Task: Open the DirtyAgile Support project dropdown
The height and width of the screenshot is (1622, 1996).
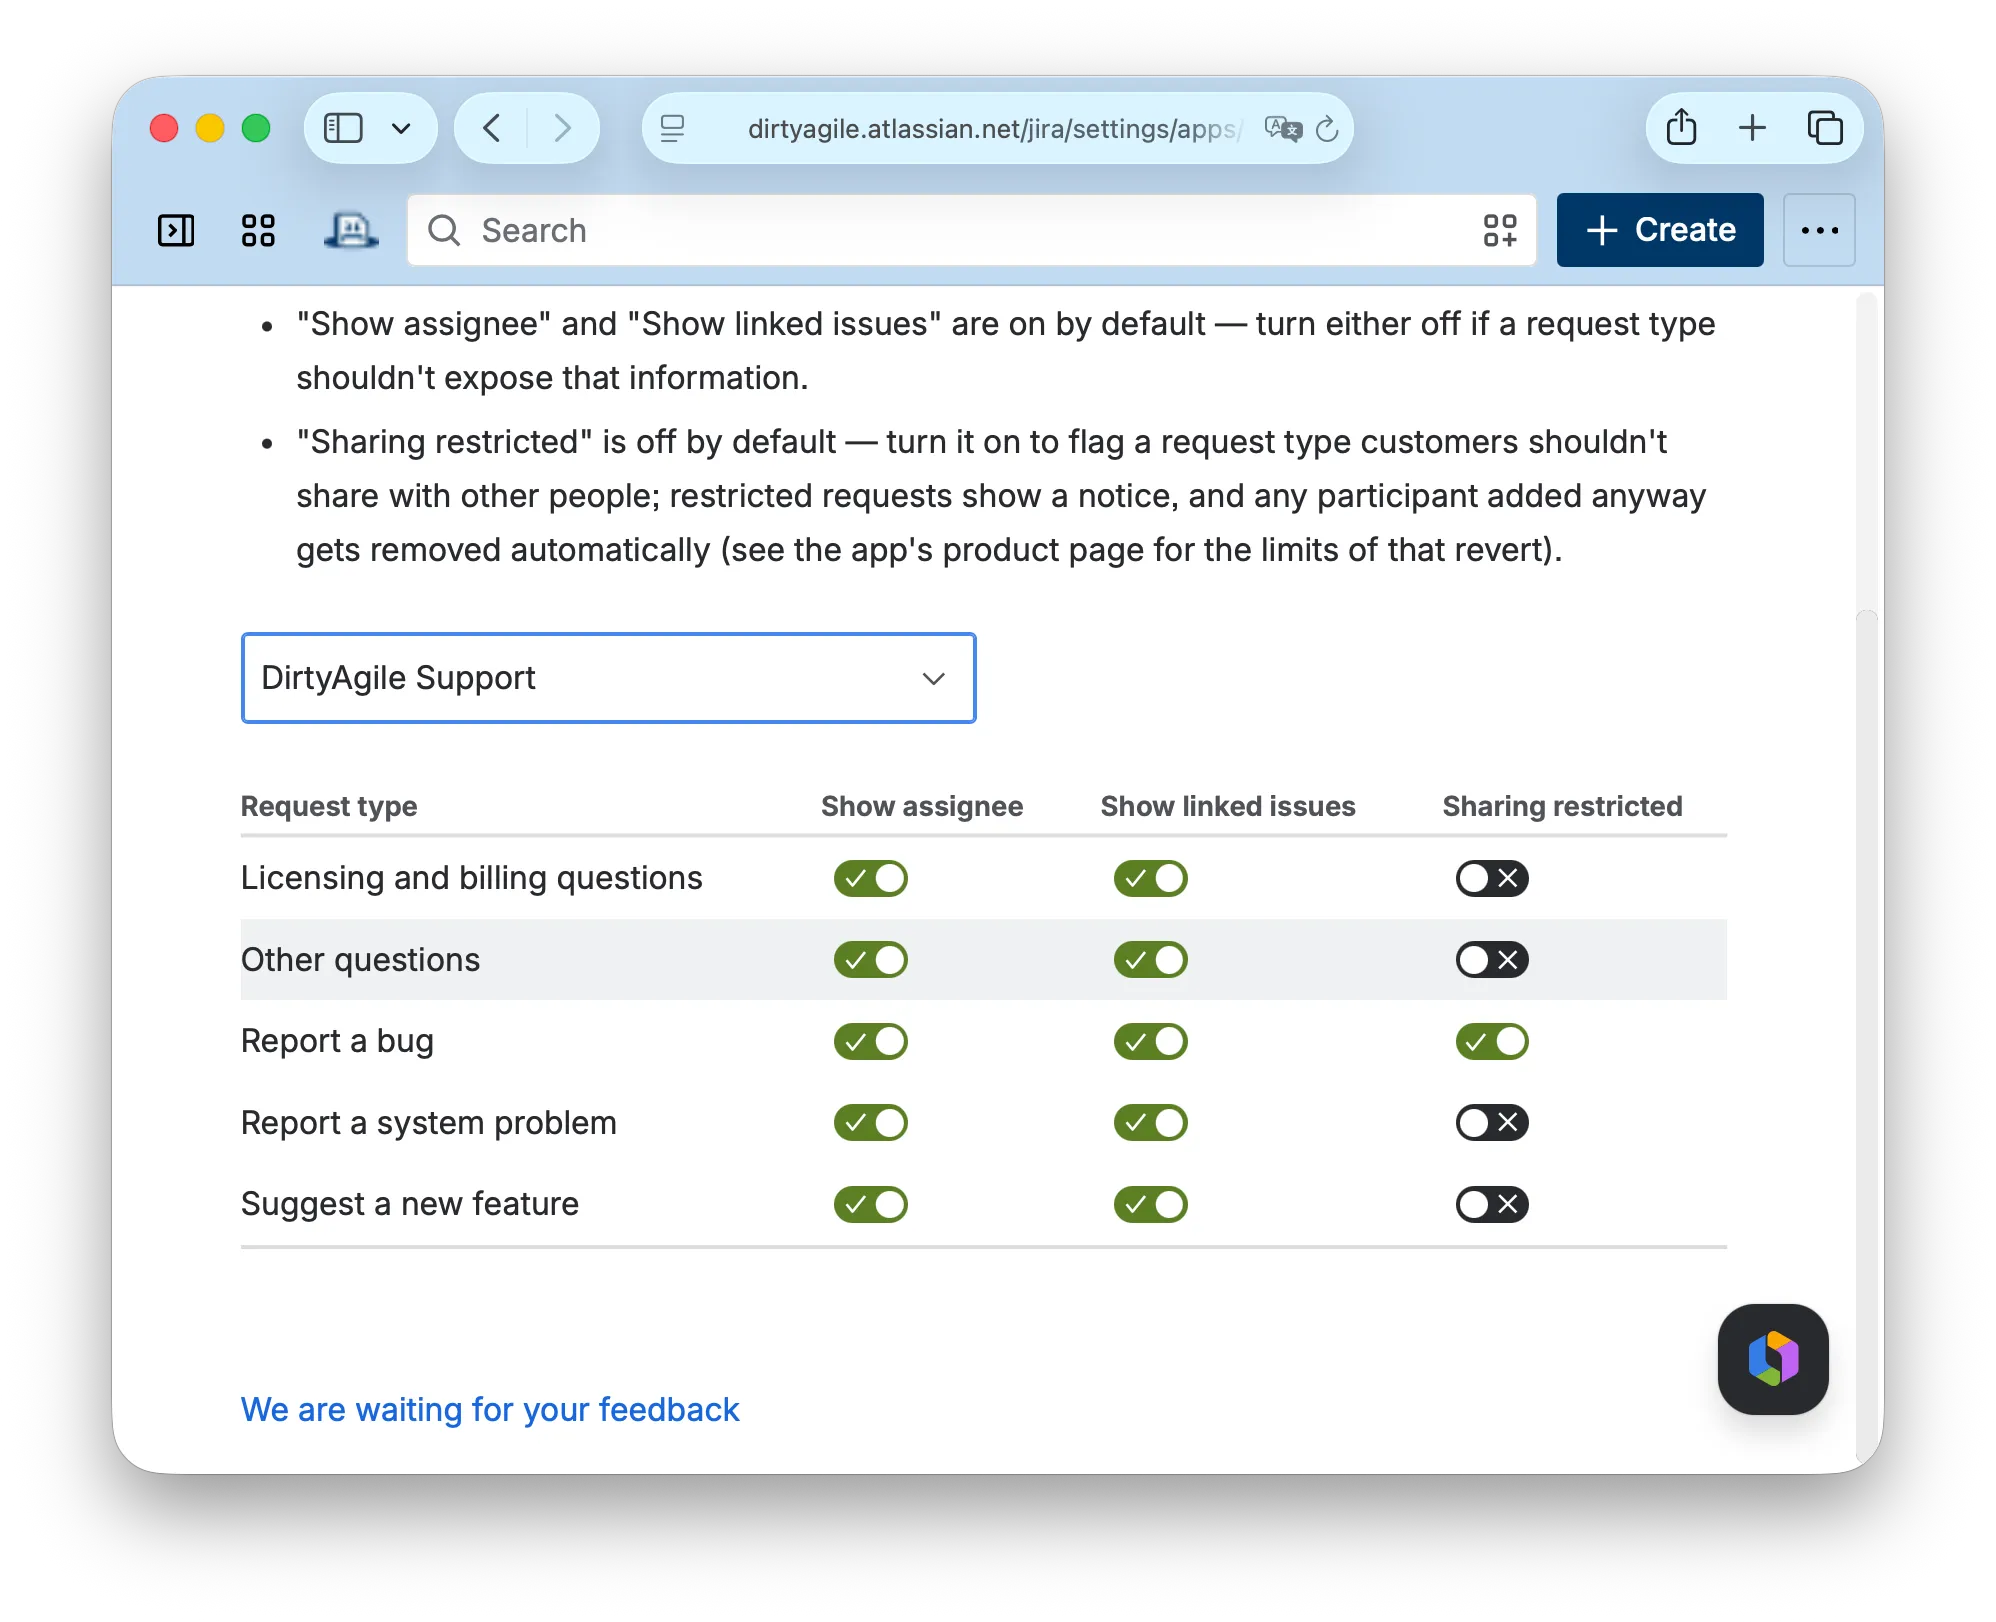Action: (x=608, y=678)
